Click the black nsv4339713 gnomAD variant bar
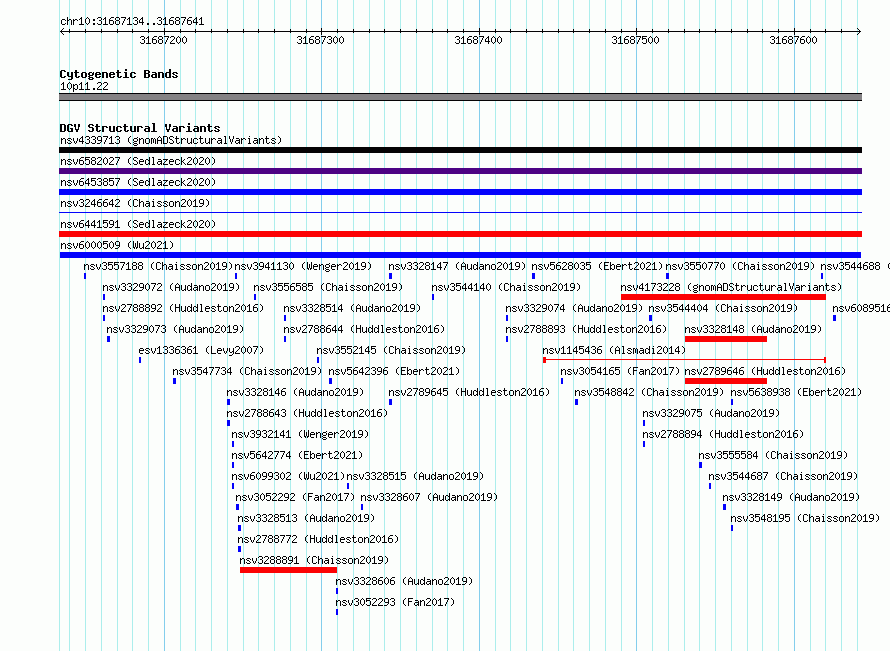Screen dimensions: 890x651 (x=460, y=150)
